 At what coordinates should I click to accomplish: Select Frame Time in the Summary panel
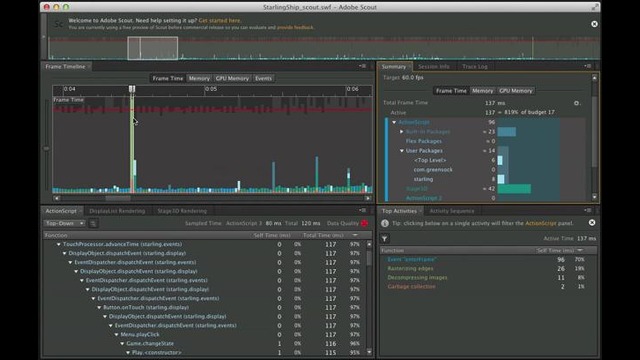pos(451,91)
